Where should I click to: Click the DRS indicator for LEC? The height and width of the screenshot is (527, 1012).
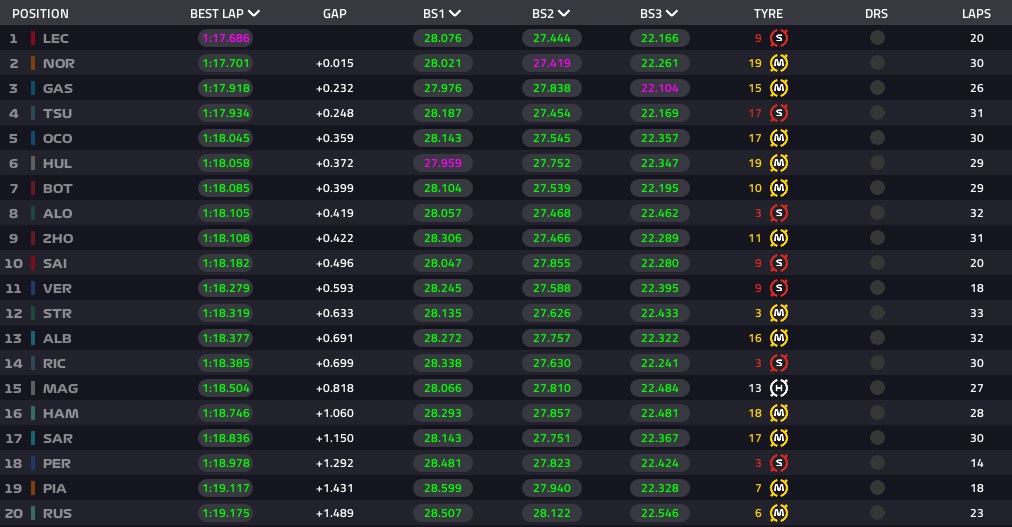coord(877,38)
